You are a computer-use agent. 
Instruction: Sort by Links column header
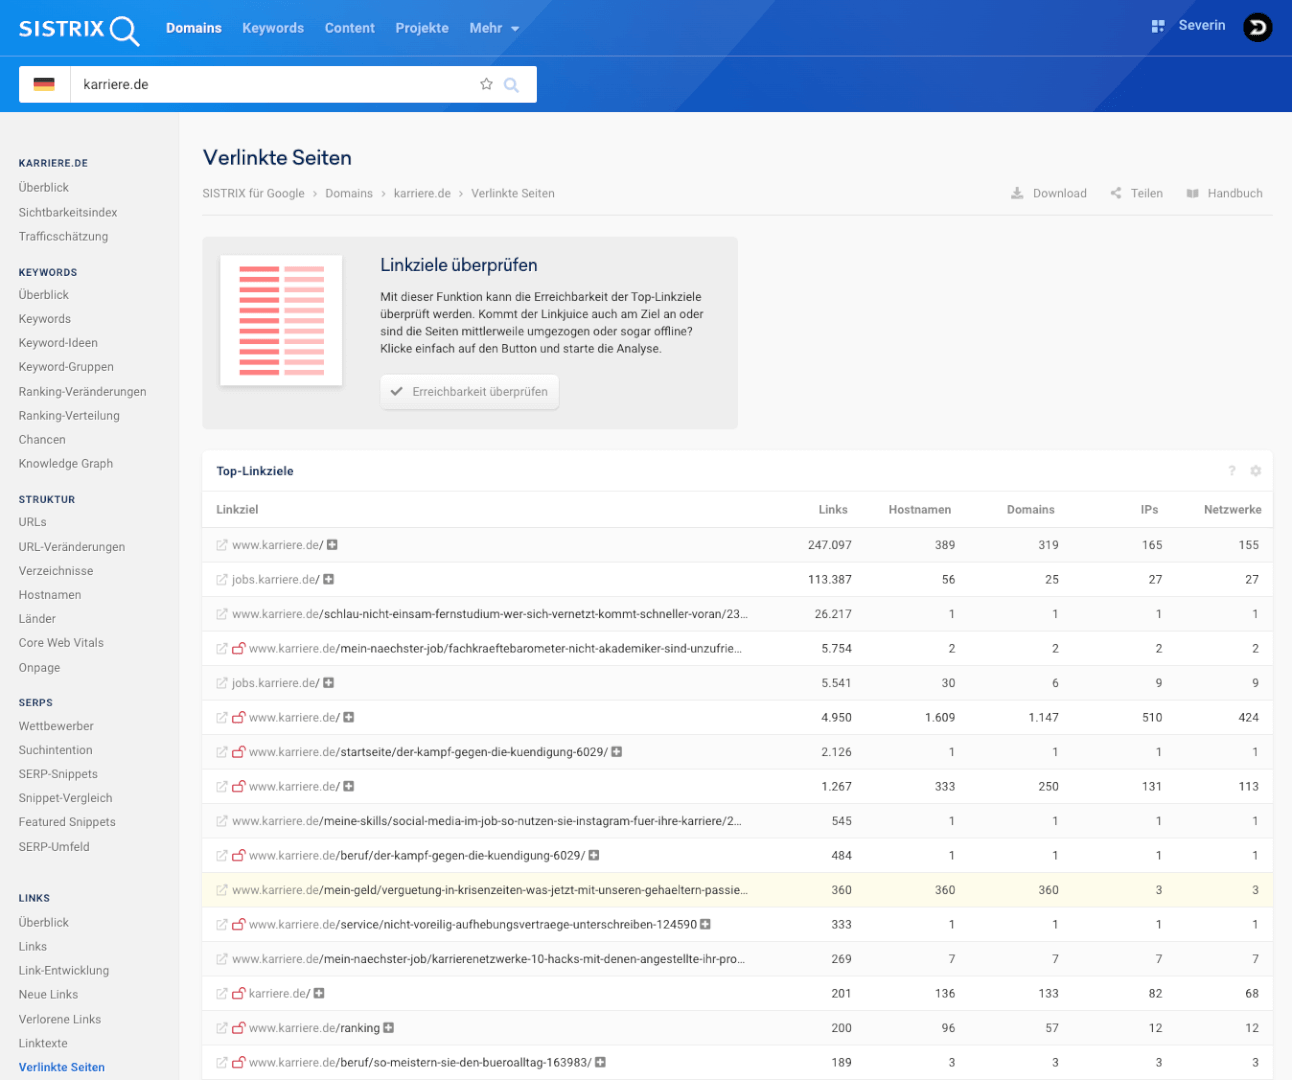833,510
